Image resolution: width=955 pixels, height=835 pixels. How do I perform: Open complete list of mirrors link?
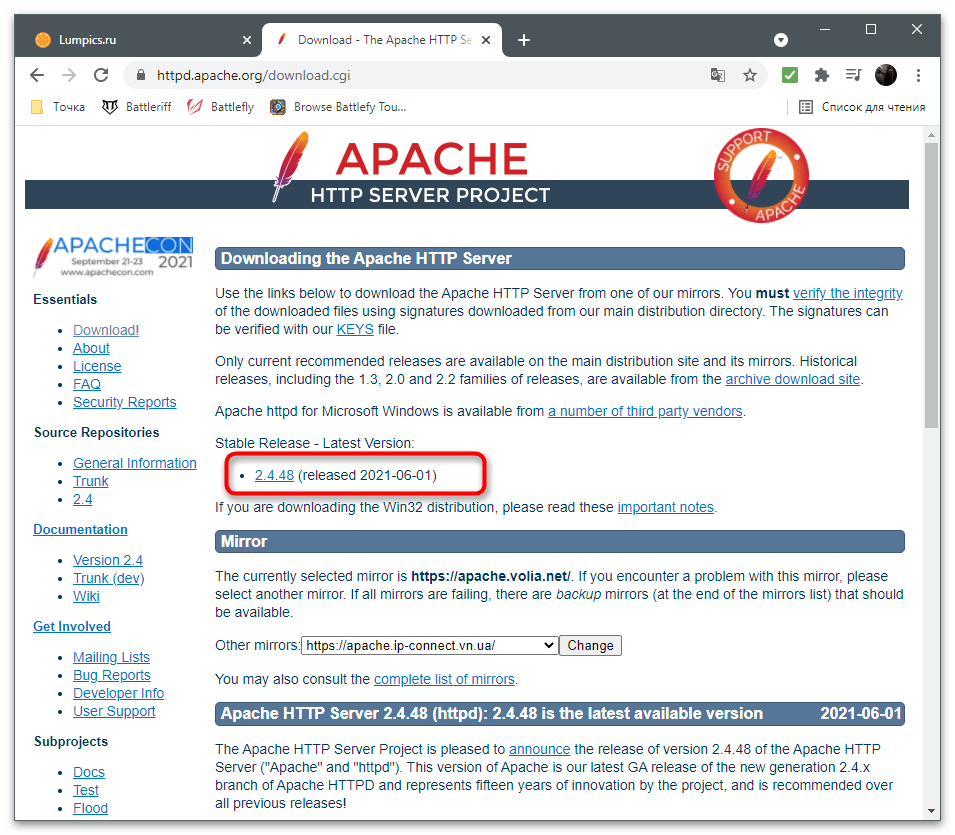(444, 679)
